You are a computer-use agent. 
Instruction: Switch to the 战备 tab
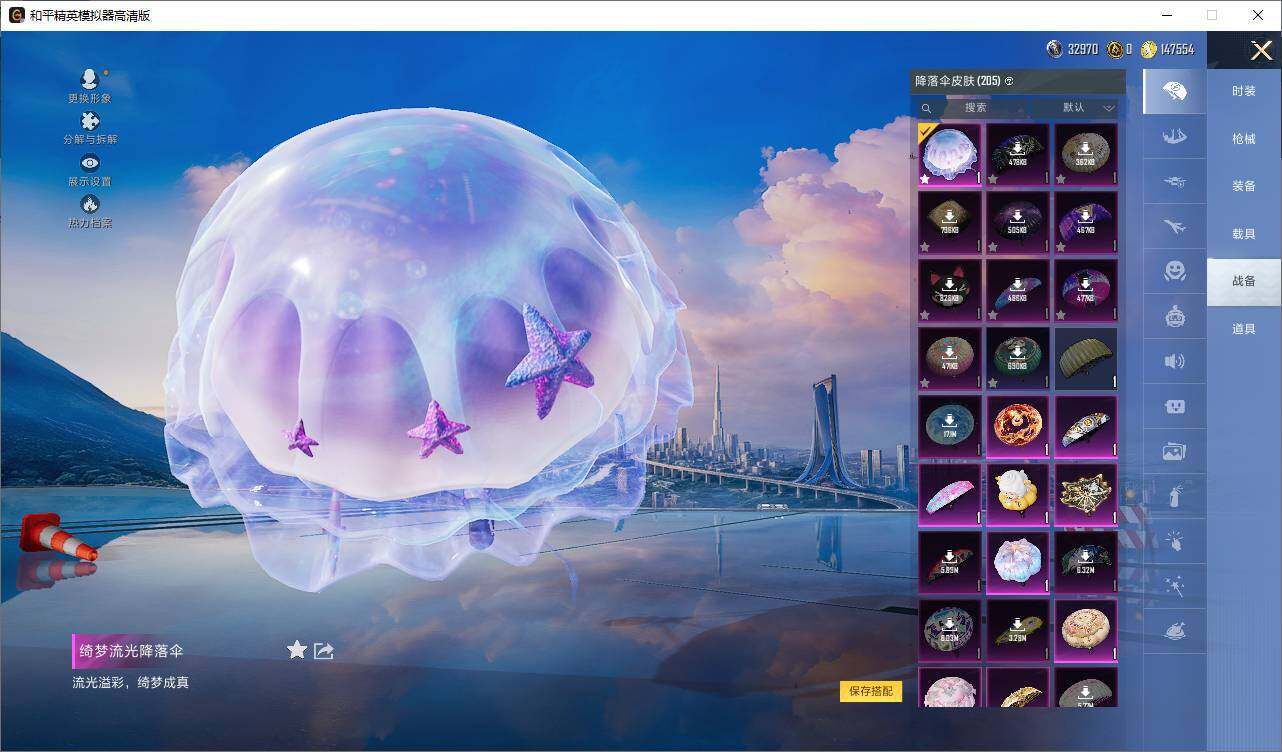tap(1244, 281)
